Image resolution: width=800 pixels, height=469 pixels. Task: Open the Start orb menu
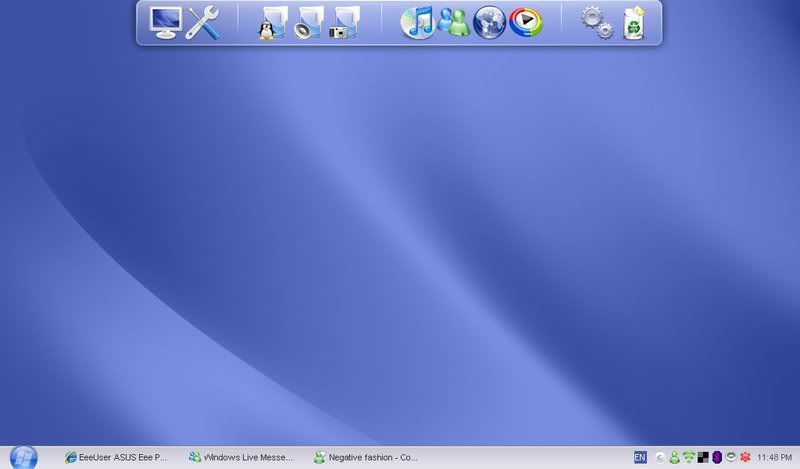[x=23, y=457]
